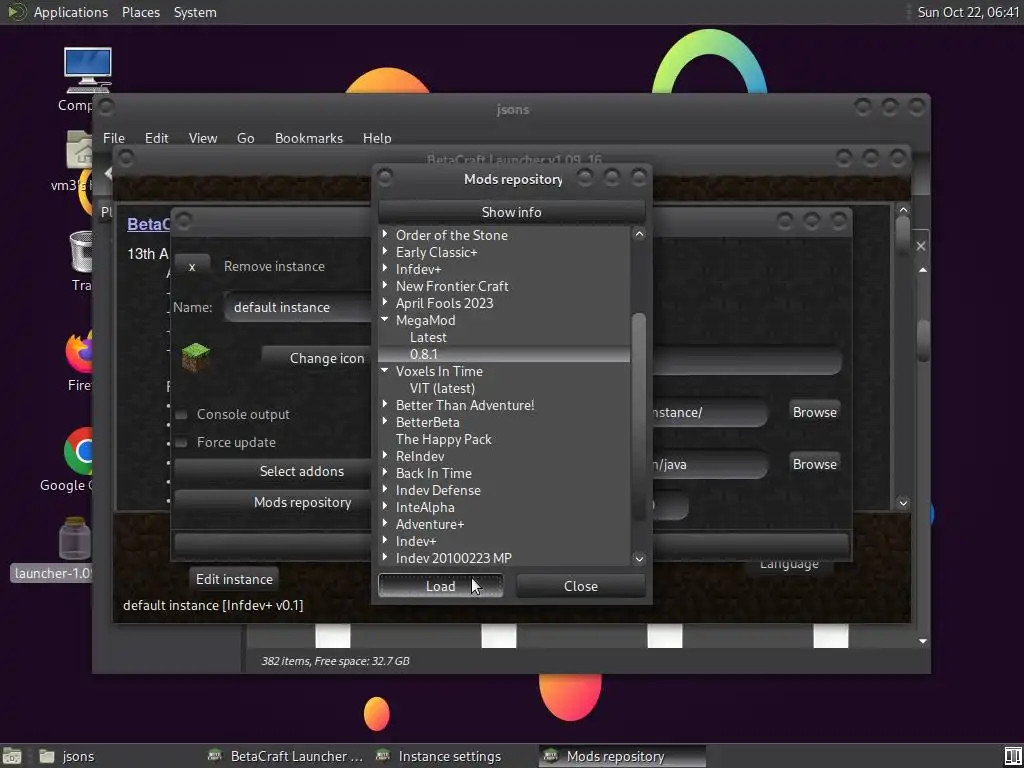Click Browse next to instance path
This screenshot has height=768, width=1024.
pos(814,412)
